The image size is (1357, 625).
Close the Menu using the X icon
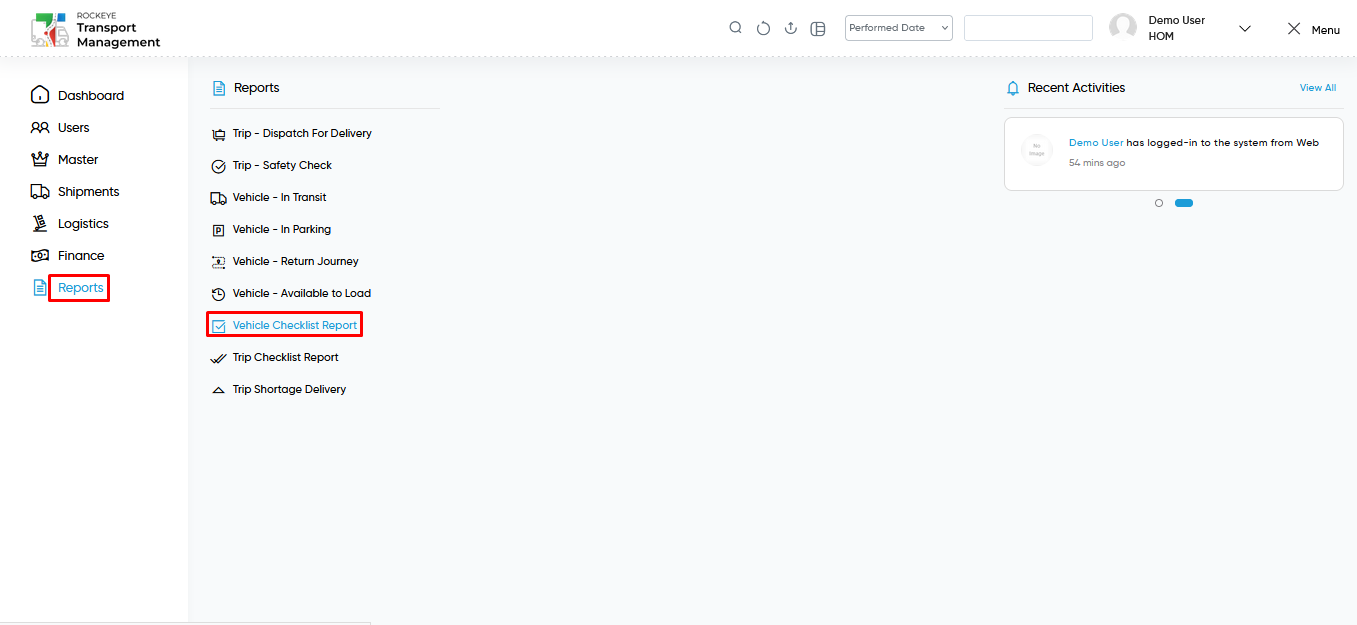click(1294, 29)
